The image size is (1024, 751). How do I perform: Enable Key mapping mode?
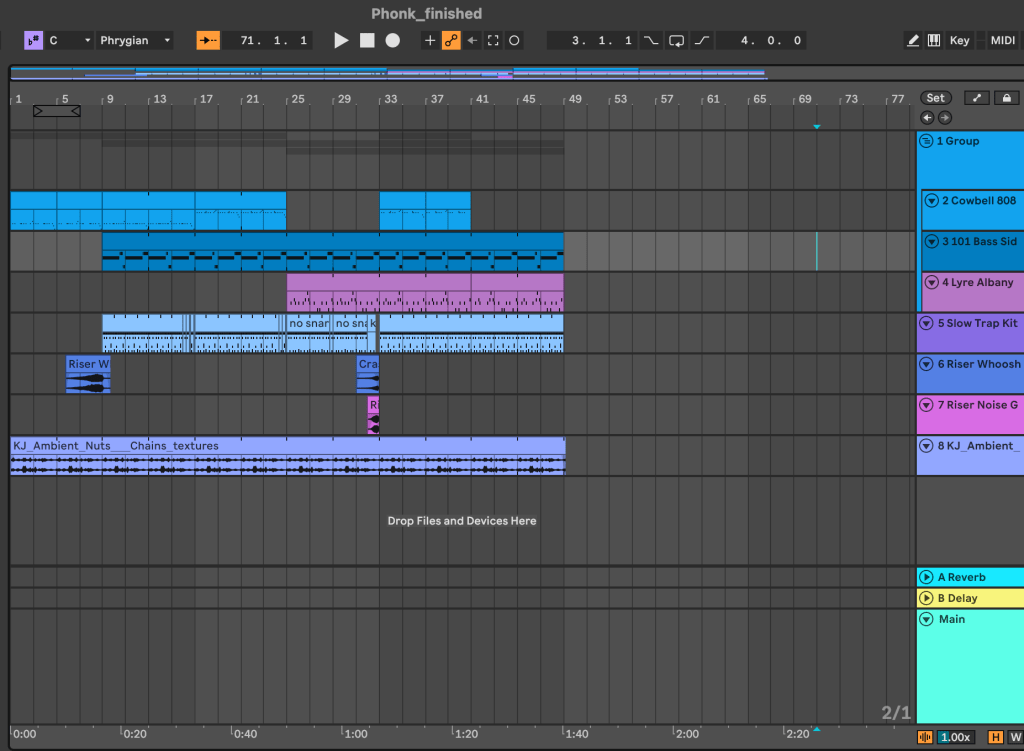coord(959,40)
